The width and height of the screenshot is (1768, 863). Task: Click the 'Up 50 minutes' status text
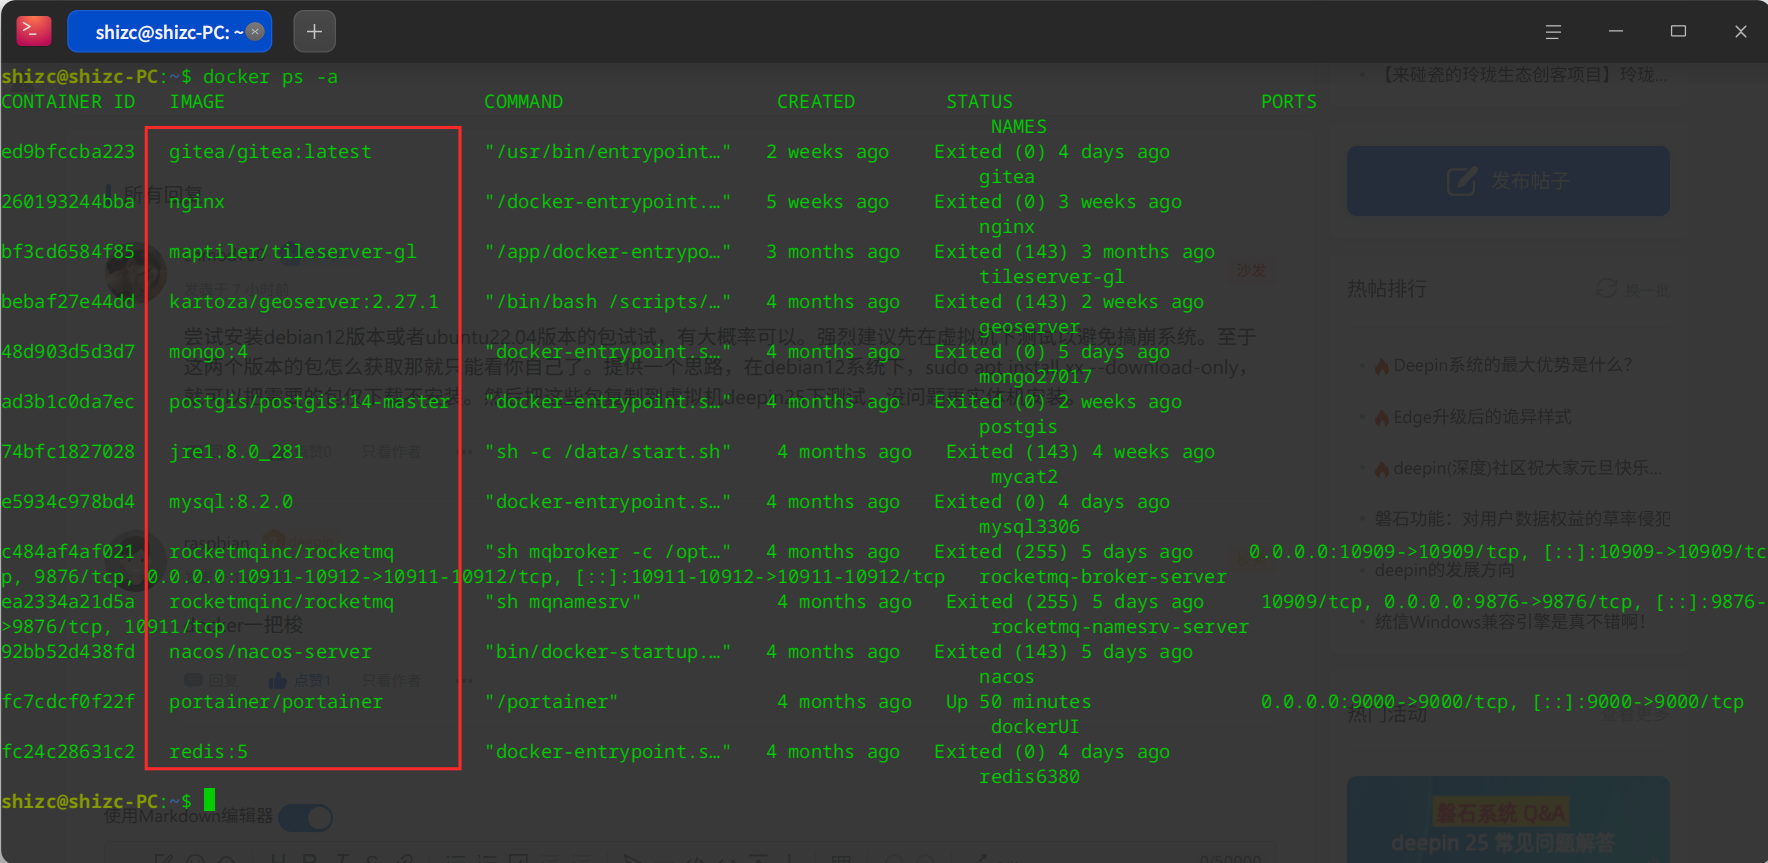click(x=1019, y=702)
